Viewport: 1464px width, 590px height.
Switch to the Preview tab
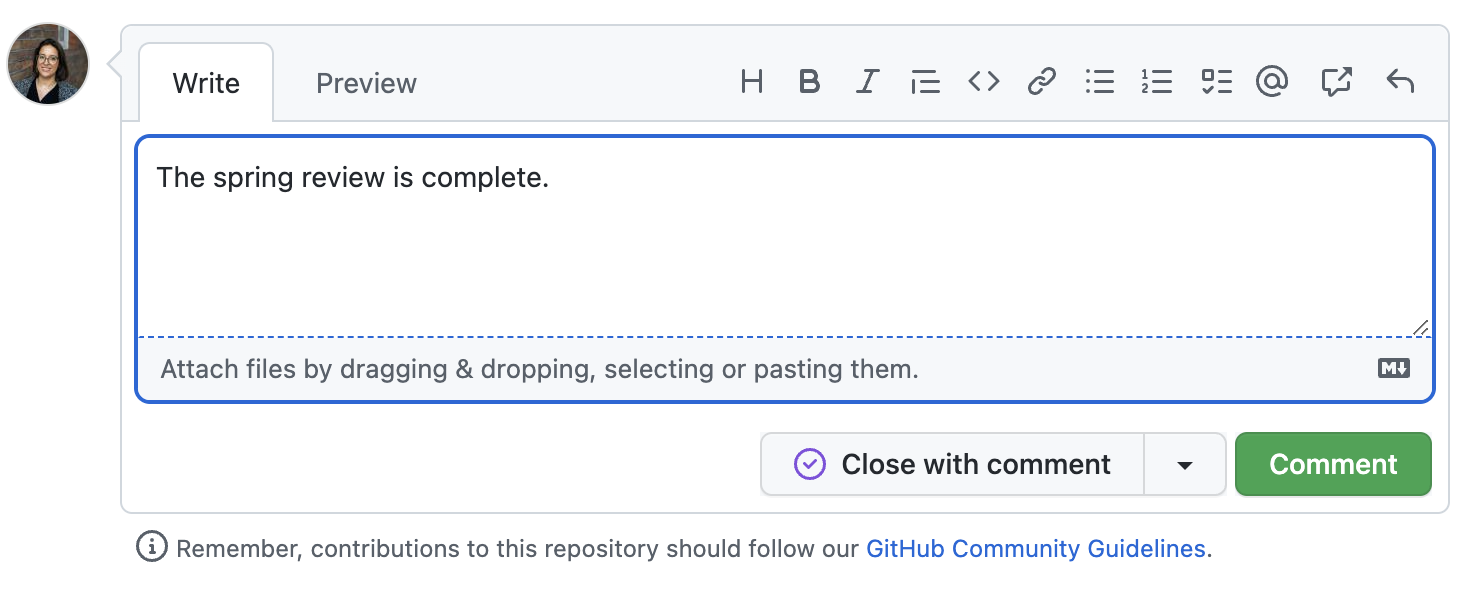coord(366,83)
